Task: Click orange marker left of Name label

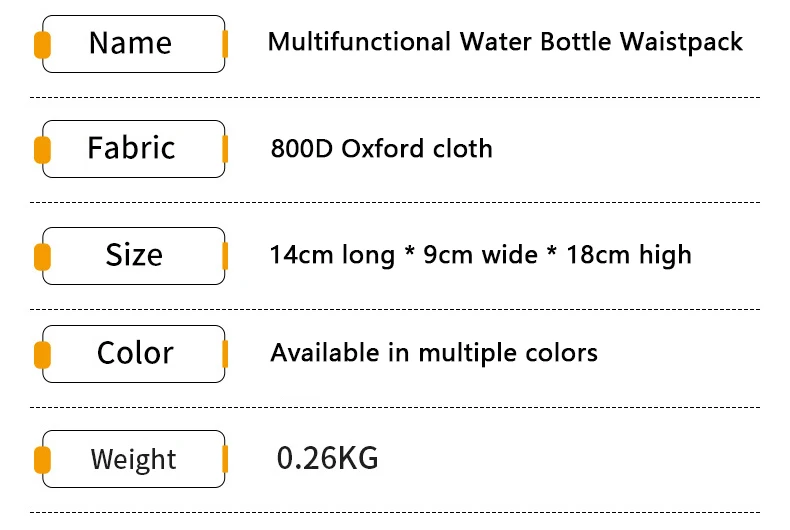Action: pos(42,45)
